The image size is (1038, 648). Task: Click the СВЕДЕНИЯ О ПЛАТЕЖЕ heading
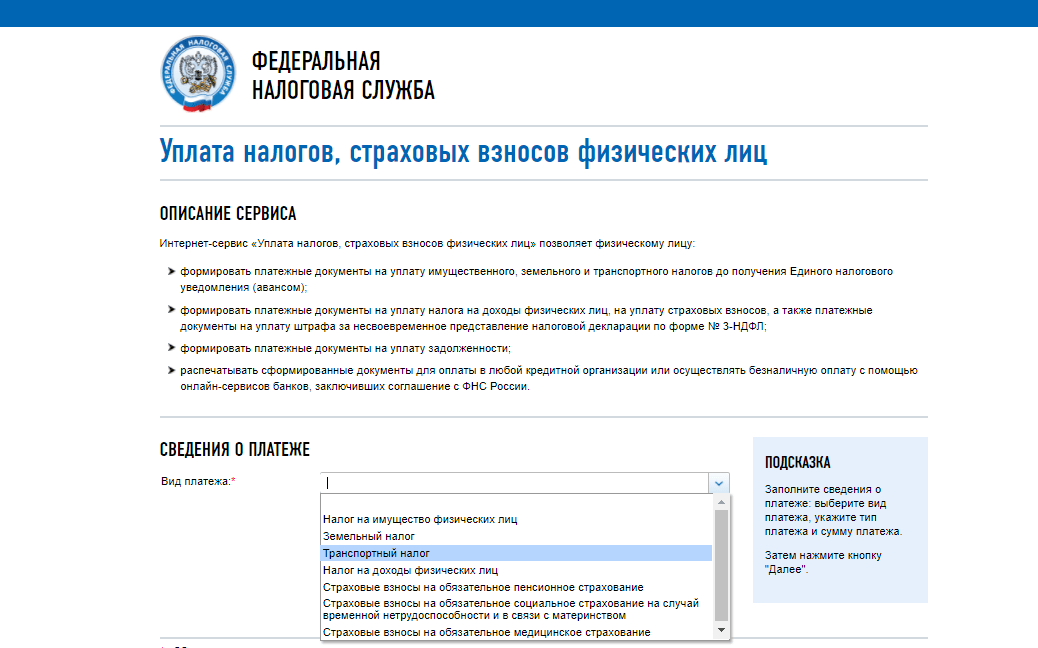(x=234, y=450)
